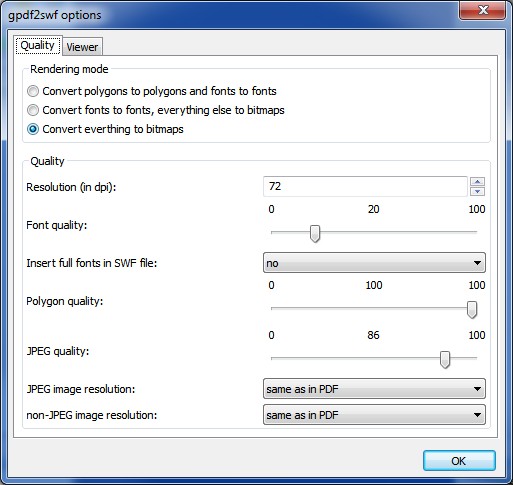Click the Resolution (in dpi) label

pyautogui.click(x=71, y=187)
